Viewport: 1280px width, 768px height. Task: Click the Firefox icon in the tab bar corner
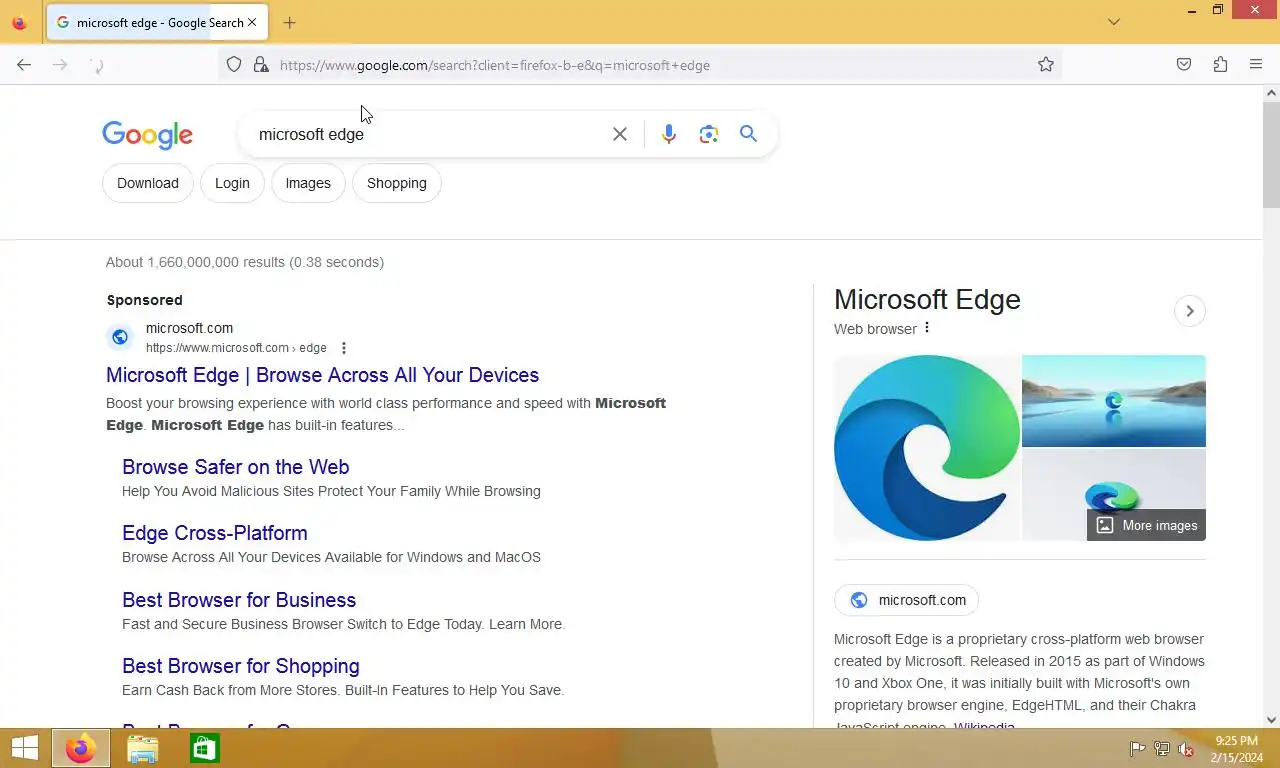[19, 22]
